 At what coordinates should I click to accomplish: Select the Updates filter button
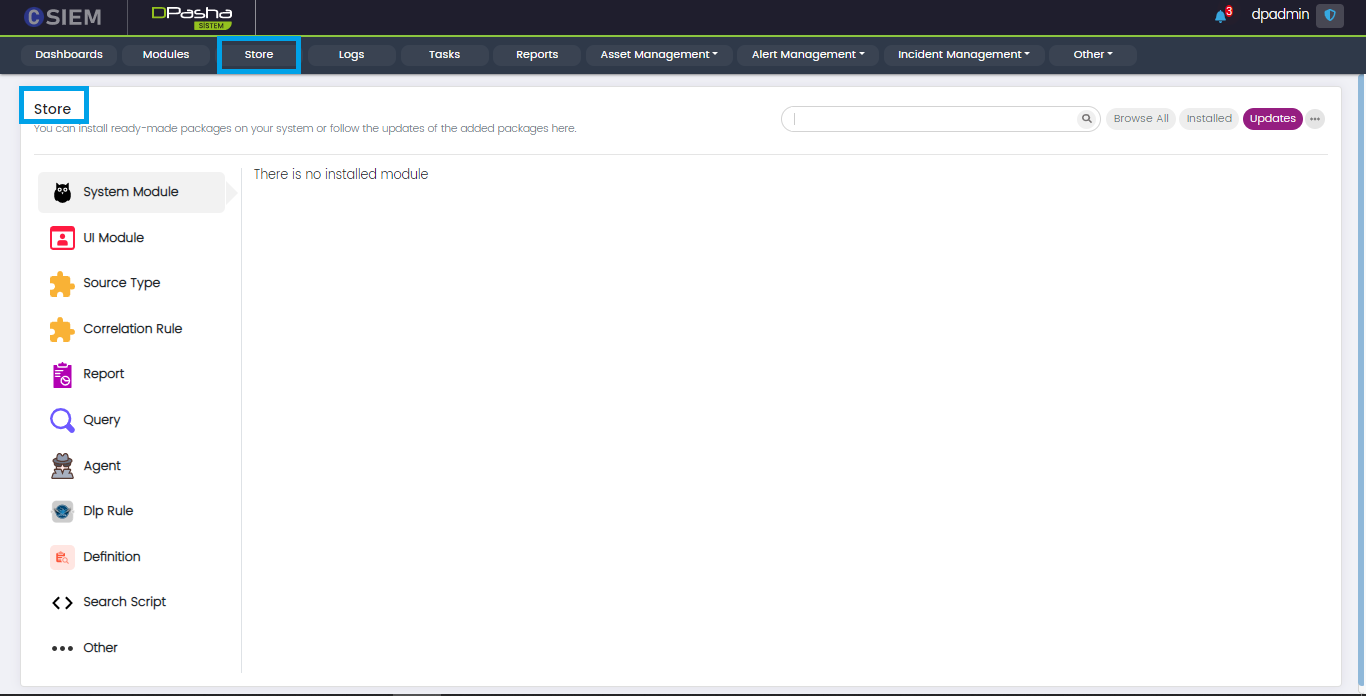coord(1272,119)
